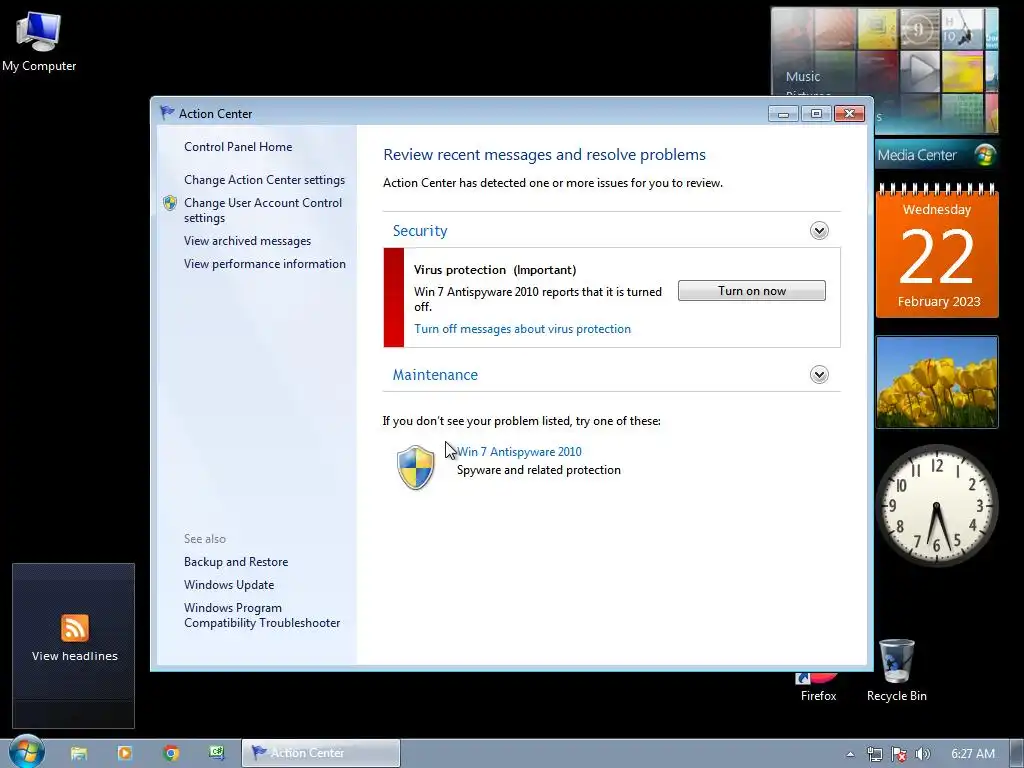Click Turn off messages about virus protection
Viewport: 1024px width, 768px height.
522,328
